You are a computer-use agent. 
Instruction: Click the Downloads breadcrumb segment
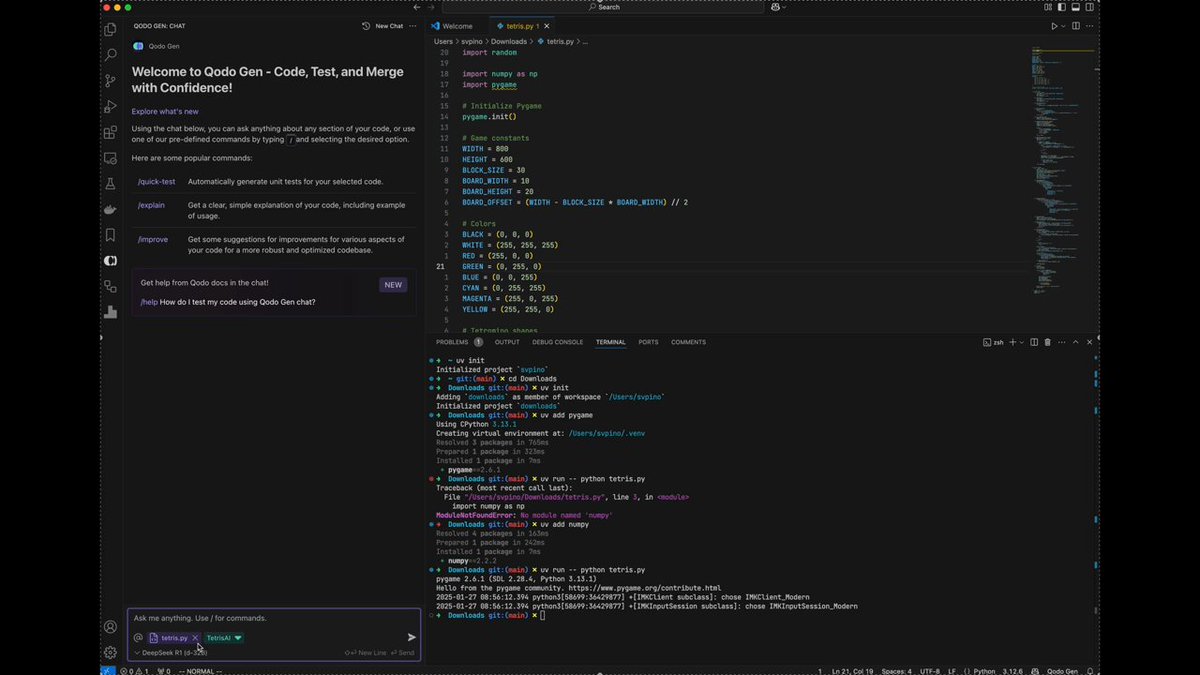tap(509, 42)
